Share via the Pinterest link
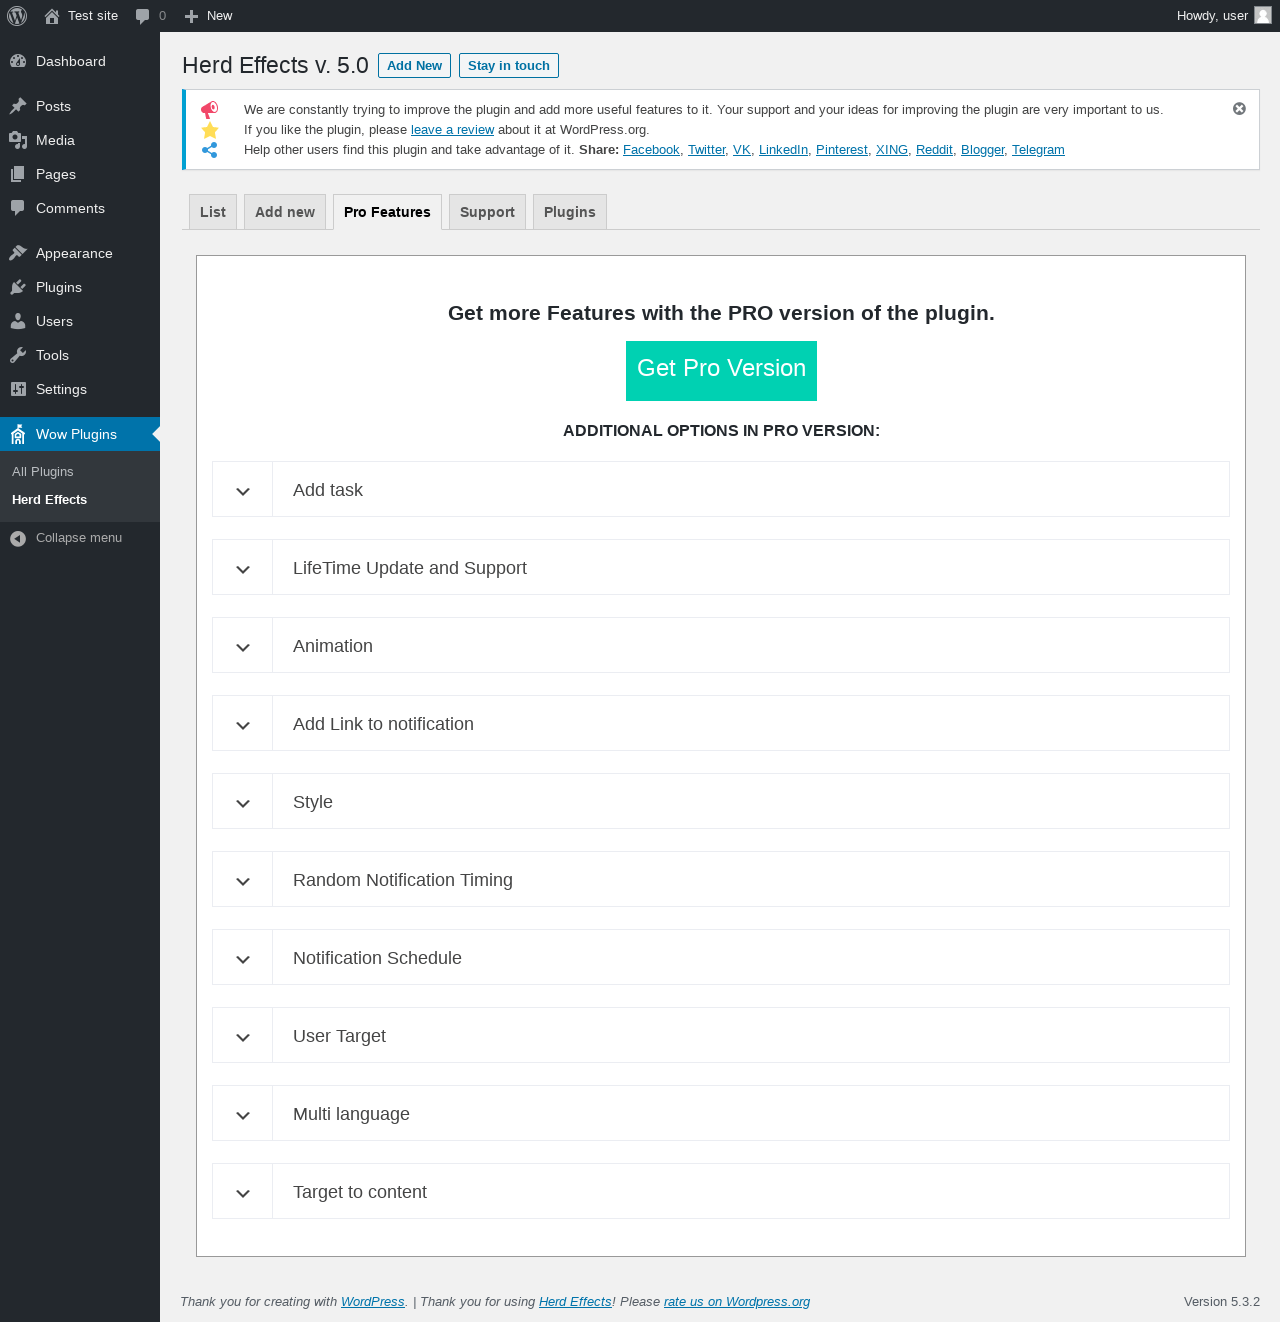This screenshot has width=1280, height=1322. pyautogui.click(x=841, y=150)
